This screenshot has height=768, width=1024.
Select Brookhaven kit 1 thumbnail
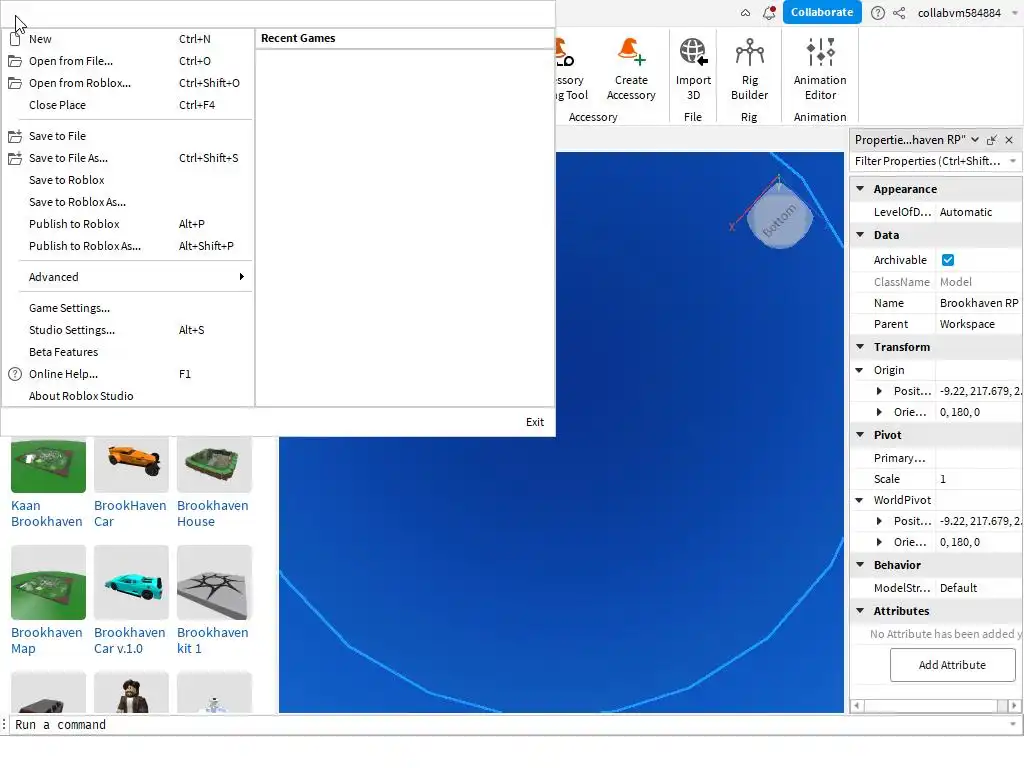coord(214,583)
